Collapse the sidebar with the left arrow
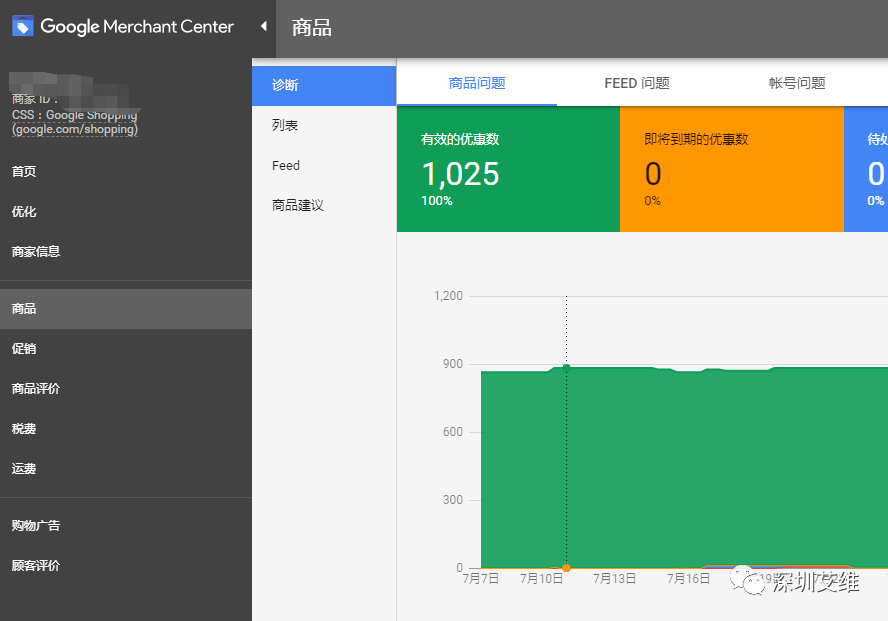888x621 pixels. 262,27
